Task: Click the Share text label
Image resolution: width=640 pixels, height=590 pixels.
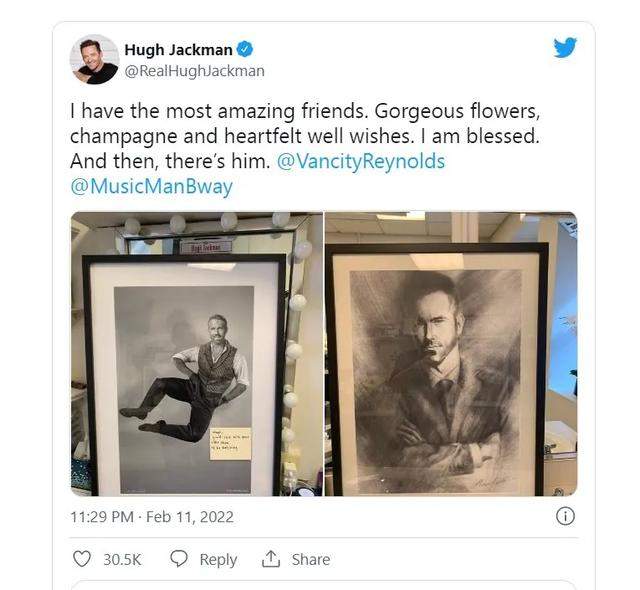Action: (311, 559)
